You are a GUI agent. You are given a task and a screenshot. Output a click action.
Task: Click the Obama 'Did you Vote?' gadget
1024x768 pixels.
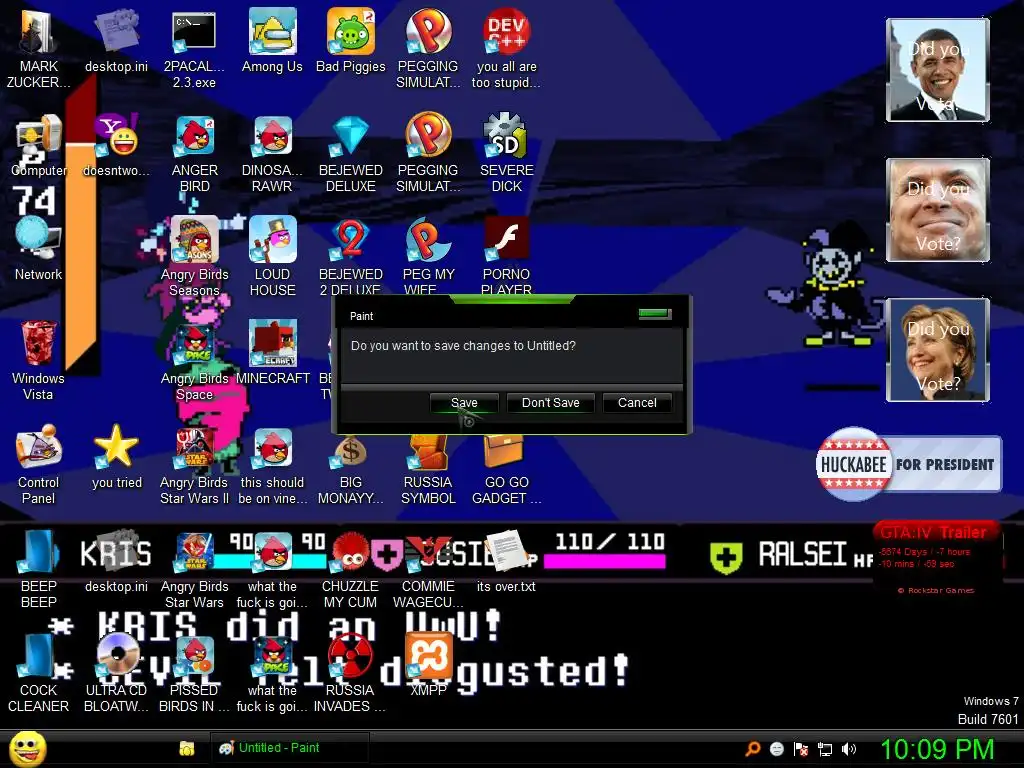938,70
